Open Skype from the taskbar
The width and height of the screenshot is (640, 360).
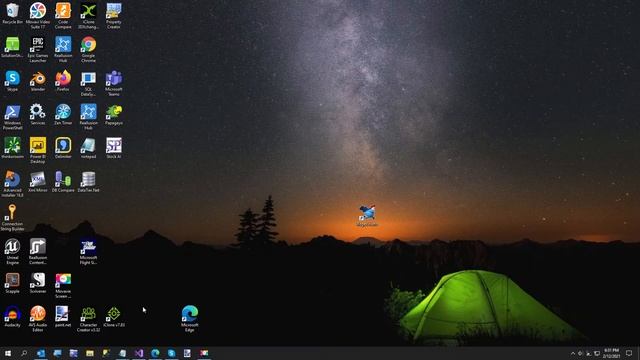[171, 353]
